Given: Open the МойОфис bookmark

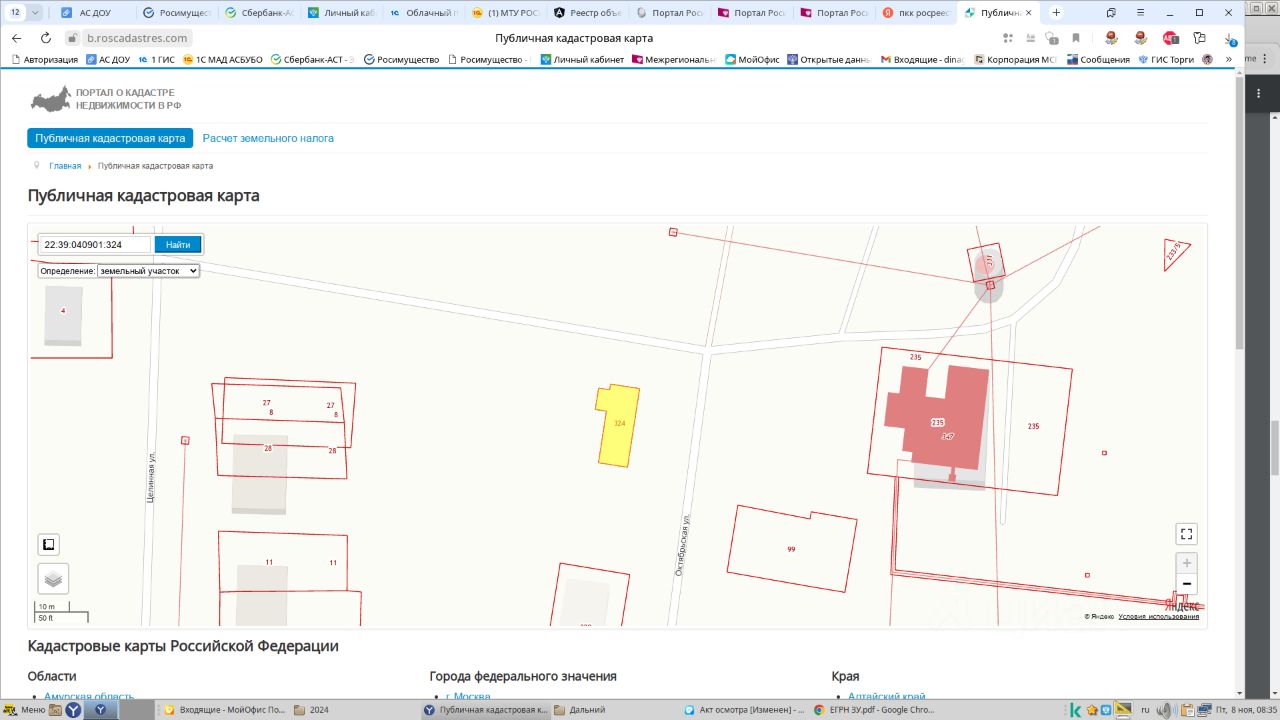Looking at the screenshot, I should coord(754,60).
